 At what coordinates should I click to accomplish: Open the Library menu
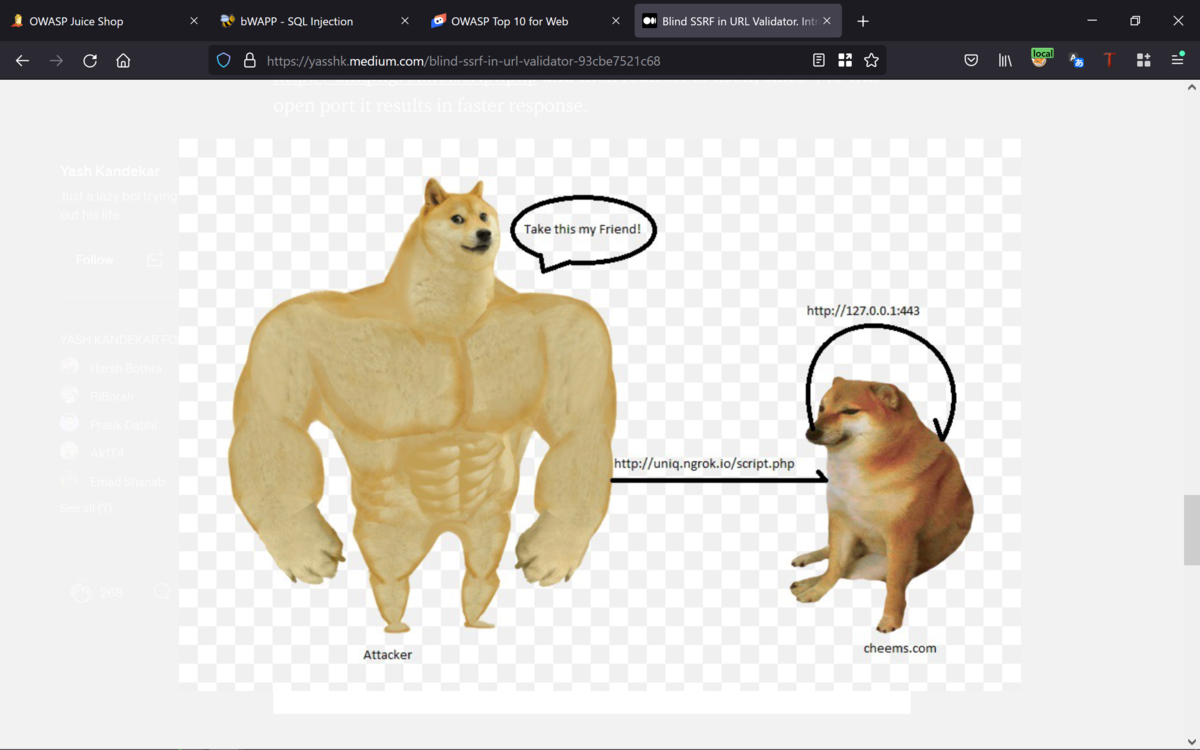[1005, 60]
